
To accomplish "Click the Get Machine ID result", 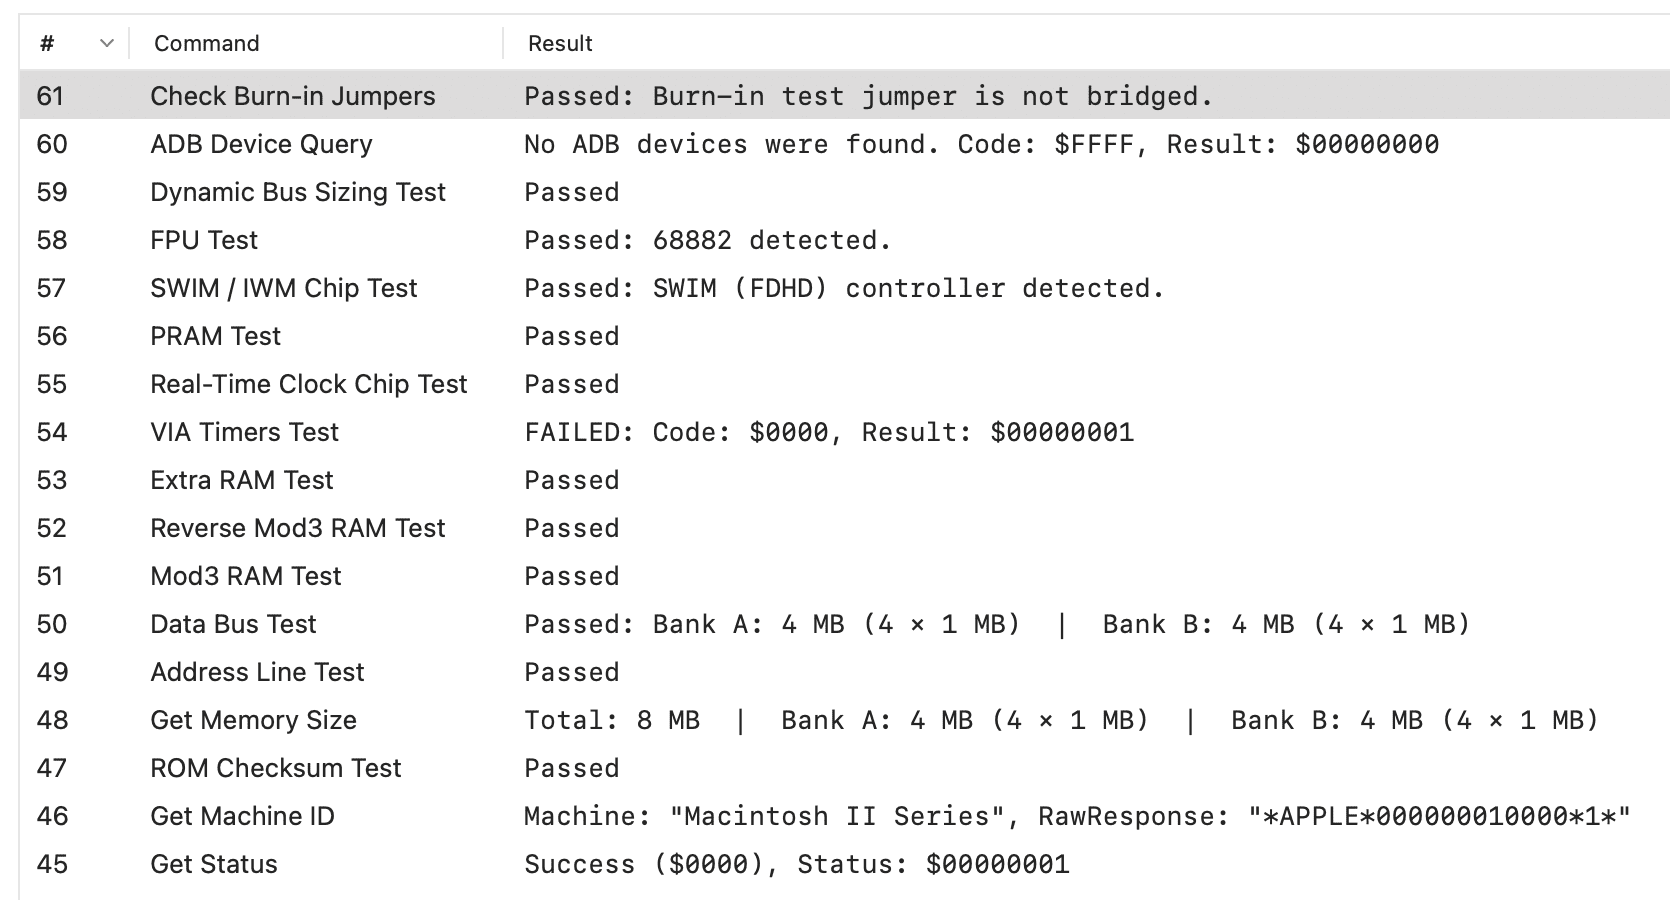I will [x=1077, y=816].
